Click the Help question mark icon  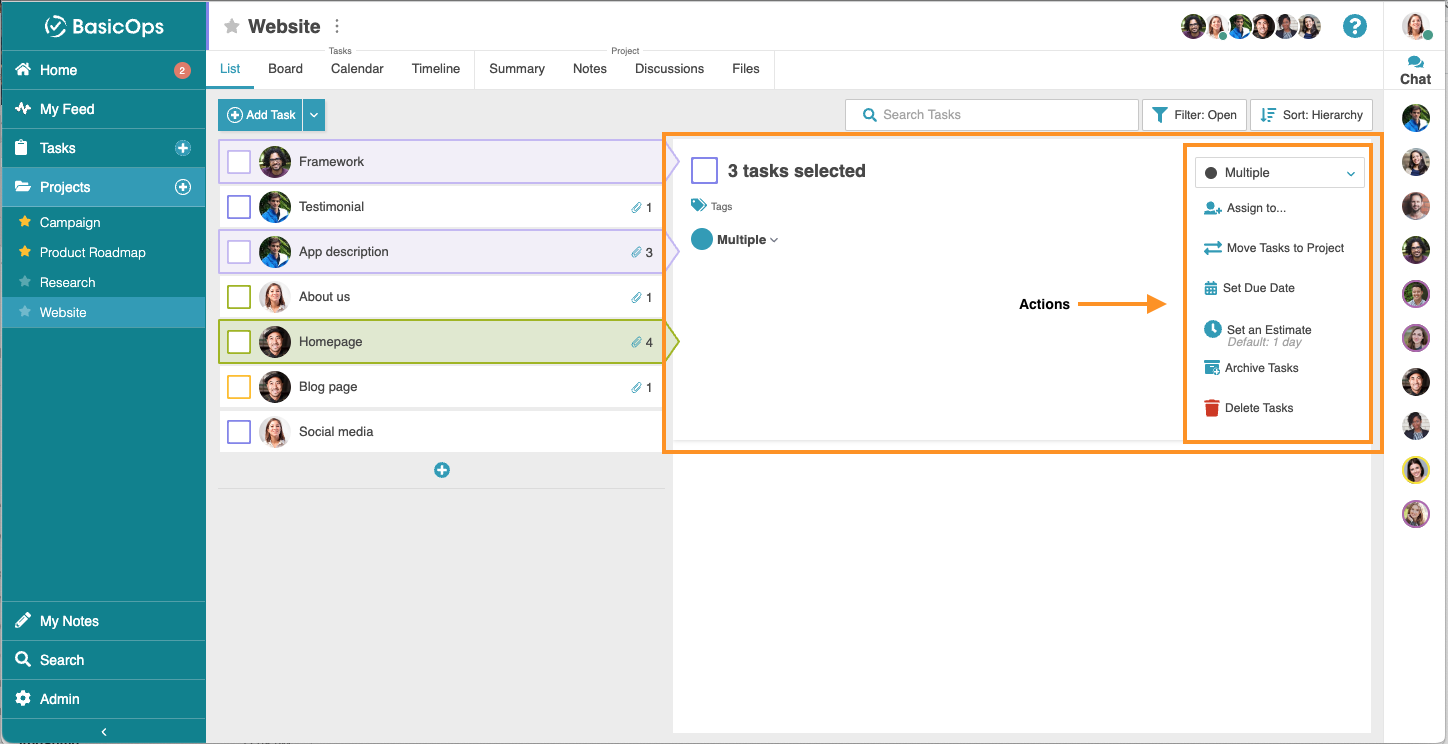[1355, 26]
